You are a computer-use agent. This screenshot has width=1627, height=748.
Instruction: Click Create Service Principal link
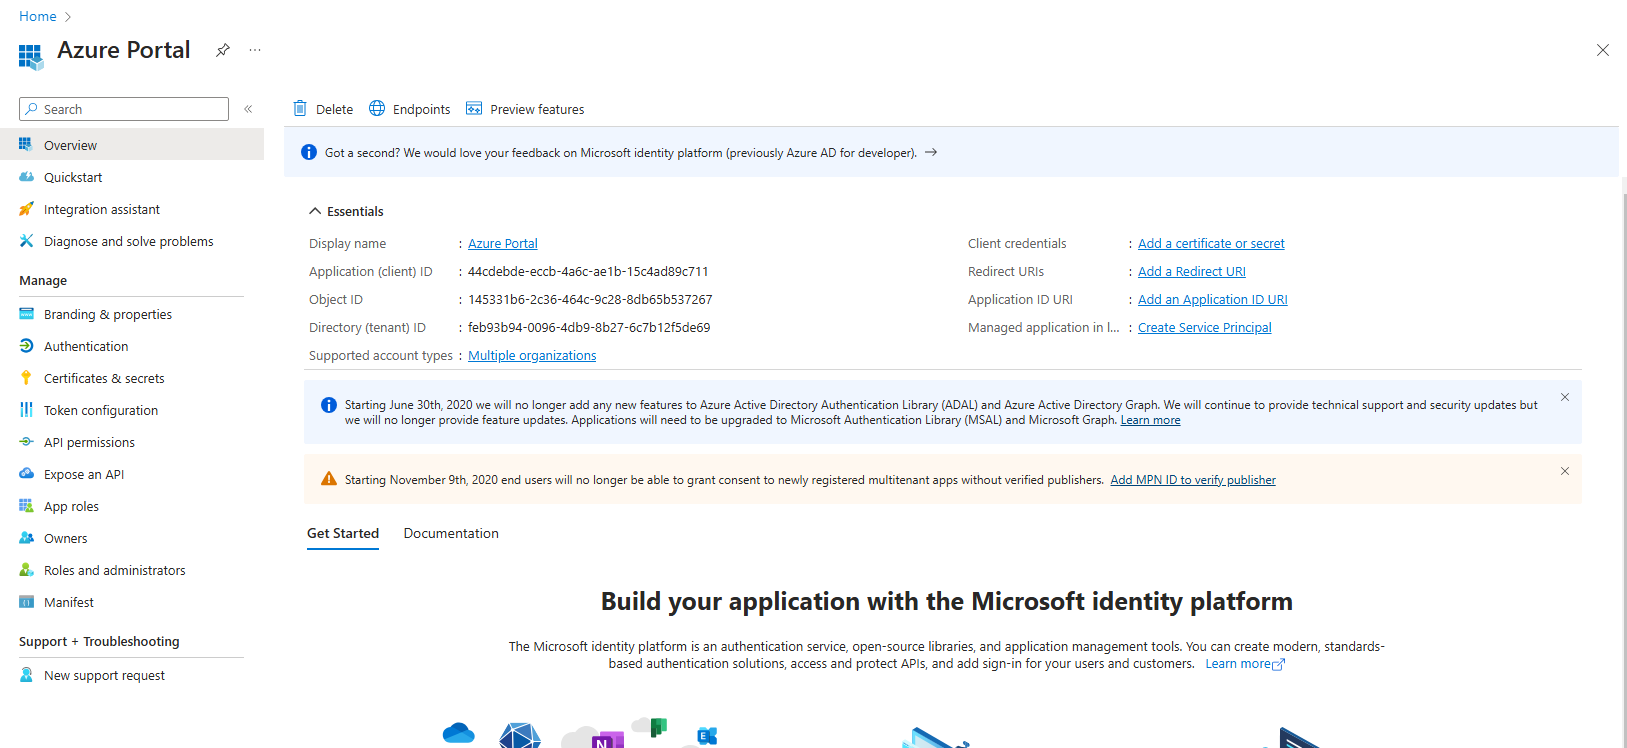[1204, 327]
